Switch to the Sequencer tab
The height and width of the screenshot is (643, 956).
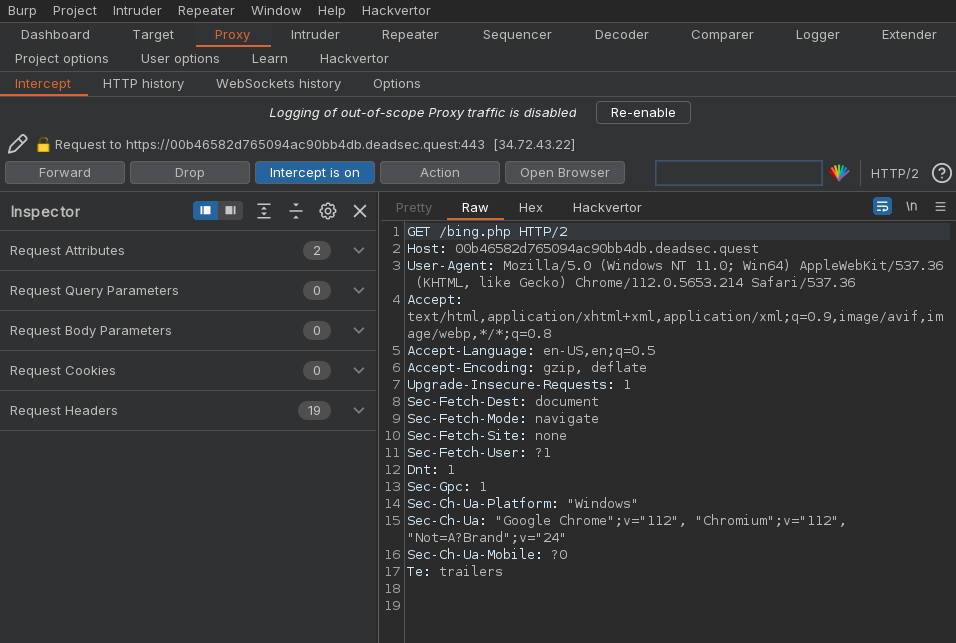click(517, 35)
